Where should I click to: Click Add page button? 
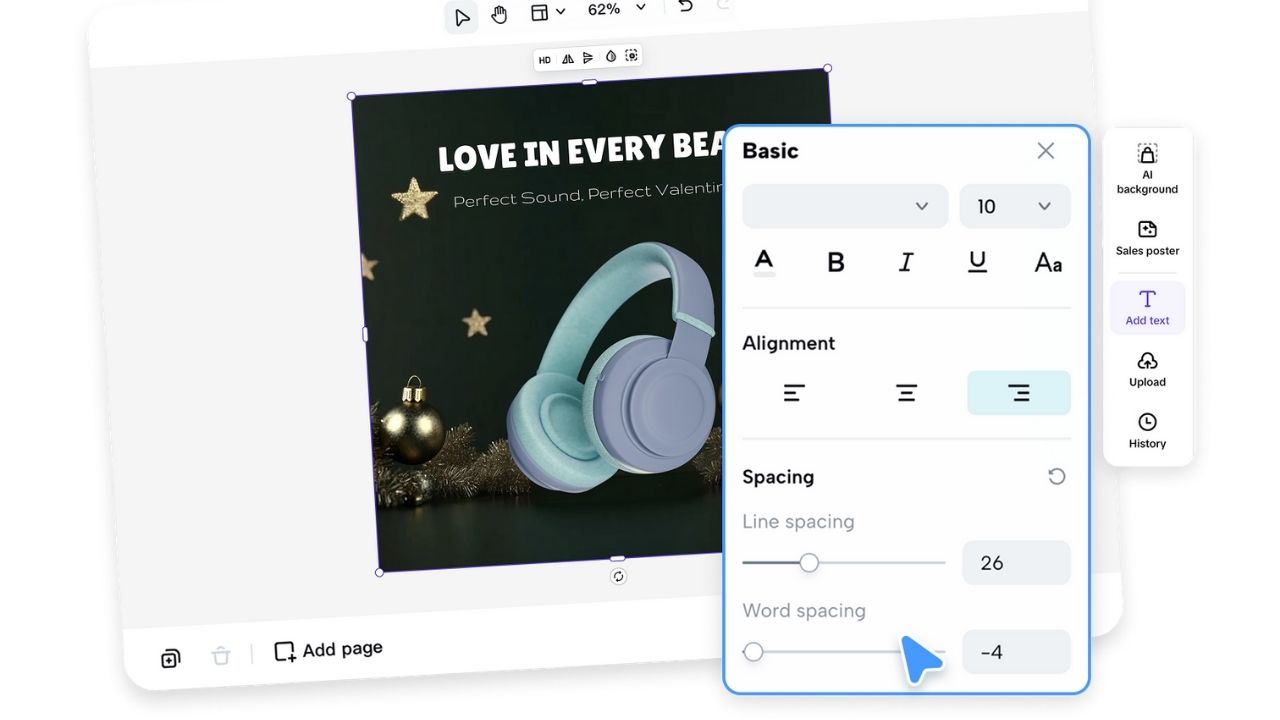(x=328, y=651)
